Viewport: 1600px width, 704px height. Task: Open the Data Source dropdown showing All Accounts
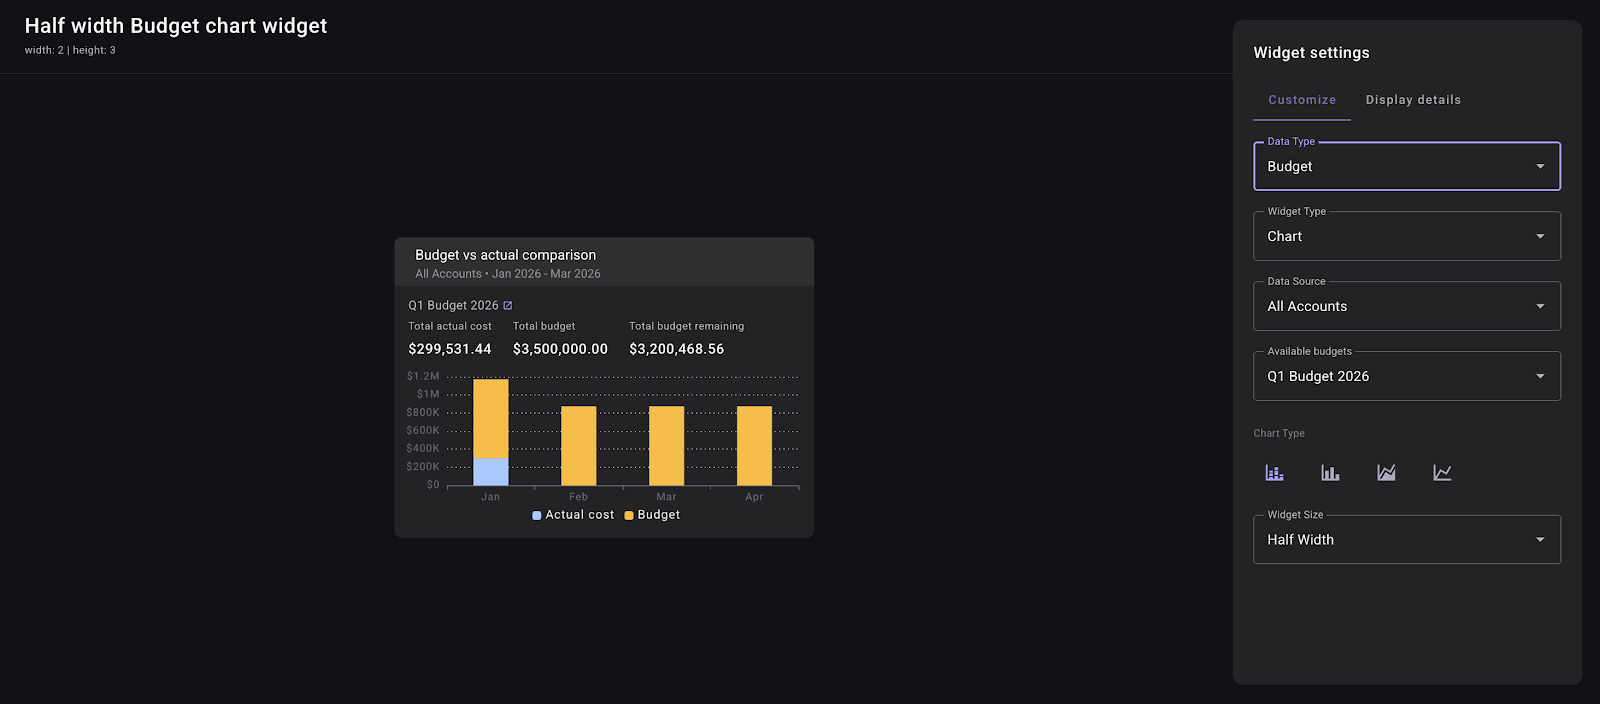pos(1407,306)
